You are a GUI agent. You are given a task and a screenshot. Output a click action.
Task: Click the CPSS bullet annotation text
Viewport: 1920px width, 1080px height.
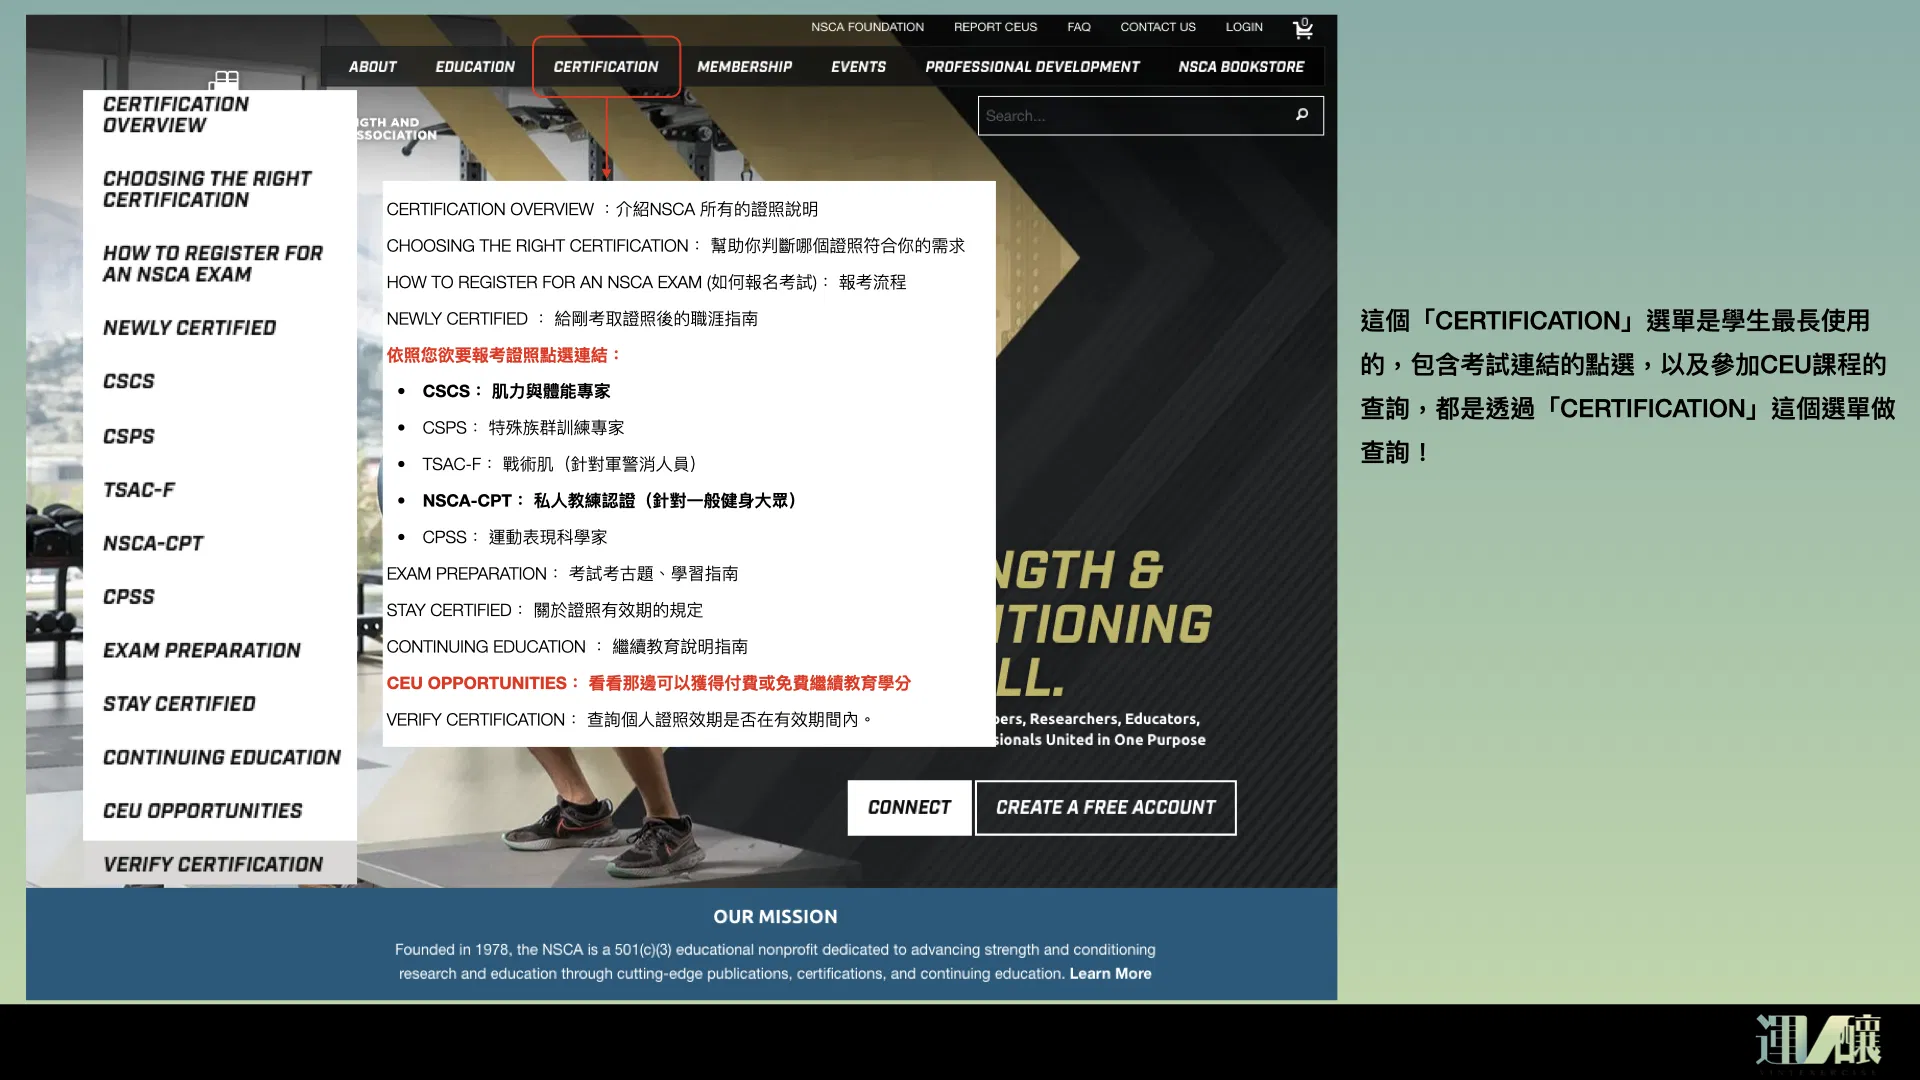pos(515,537)
